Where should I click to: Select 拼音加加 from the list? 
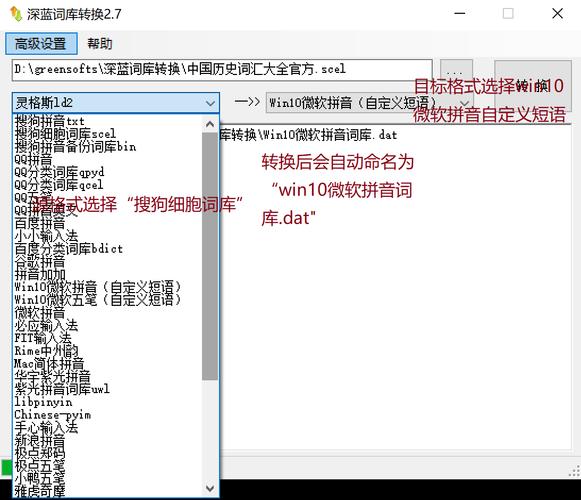click(107, 274)
